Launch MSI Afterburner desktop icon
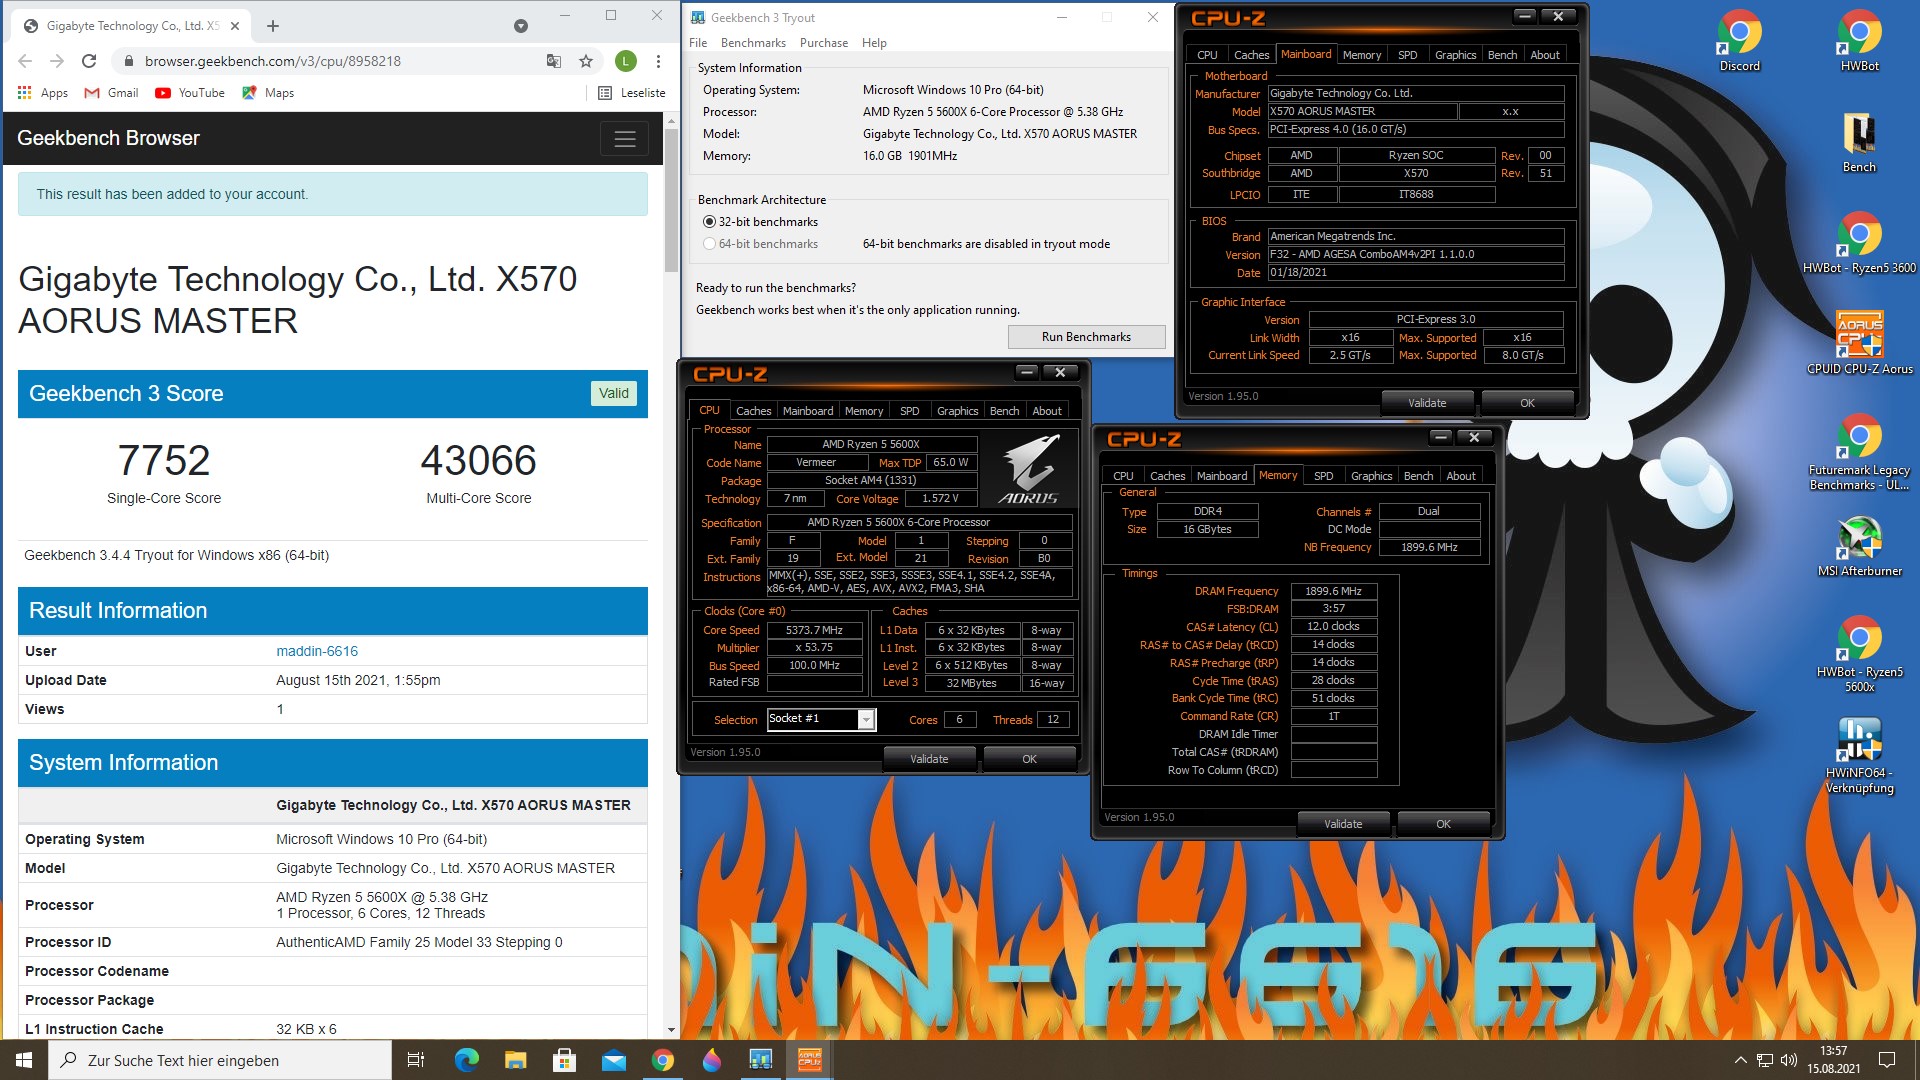1920x1080 pixels. pyautogui.click(x=1859, y=547)
